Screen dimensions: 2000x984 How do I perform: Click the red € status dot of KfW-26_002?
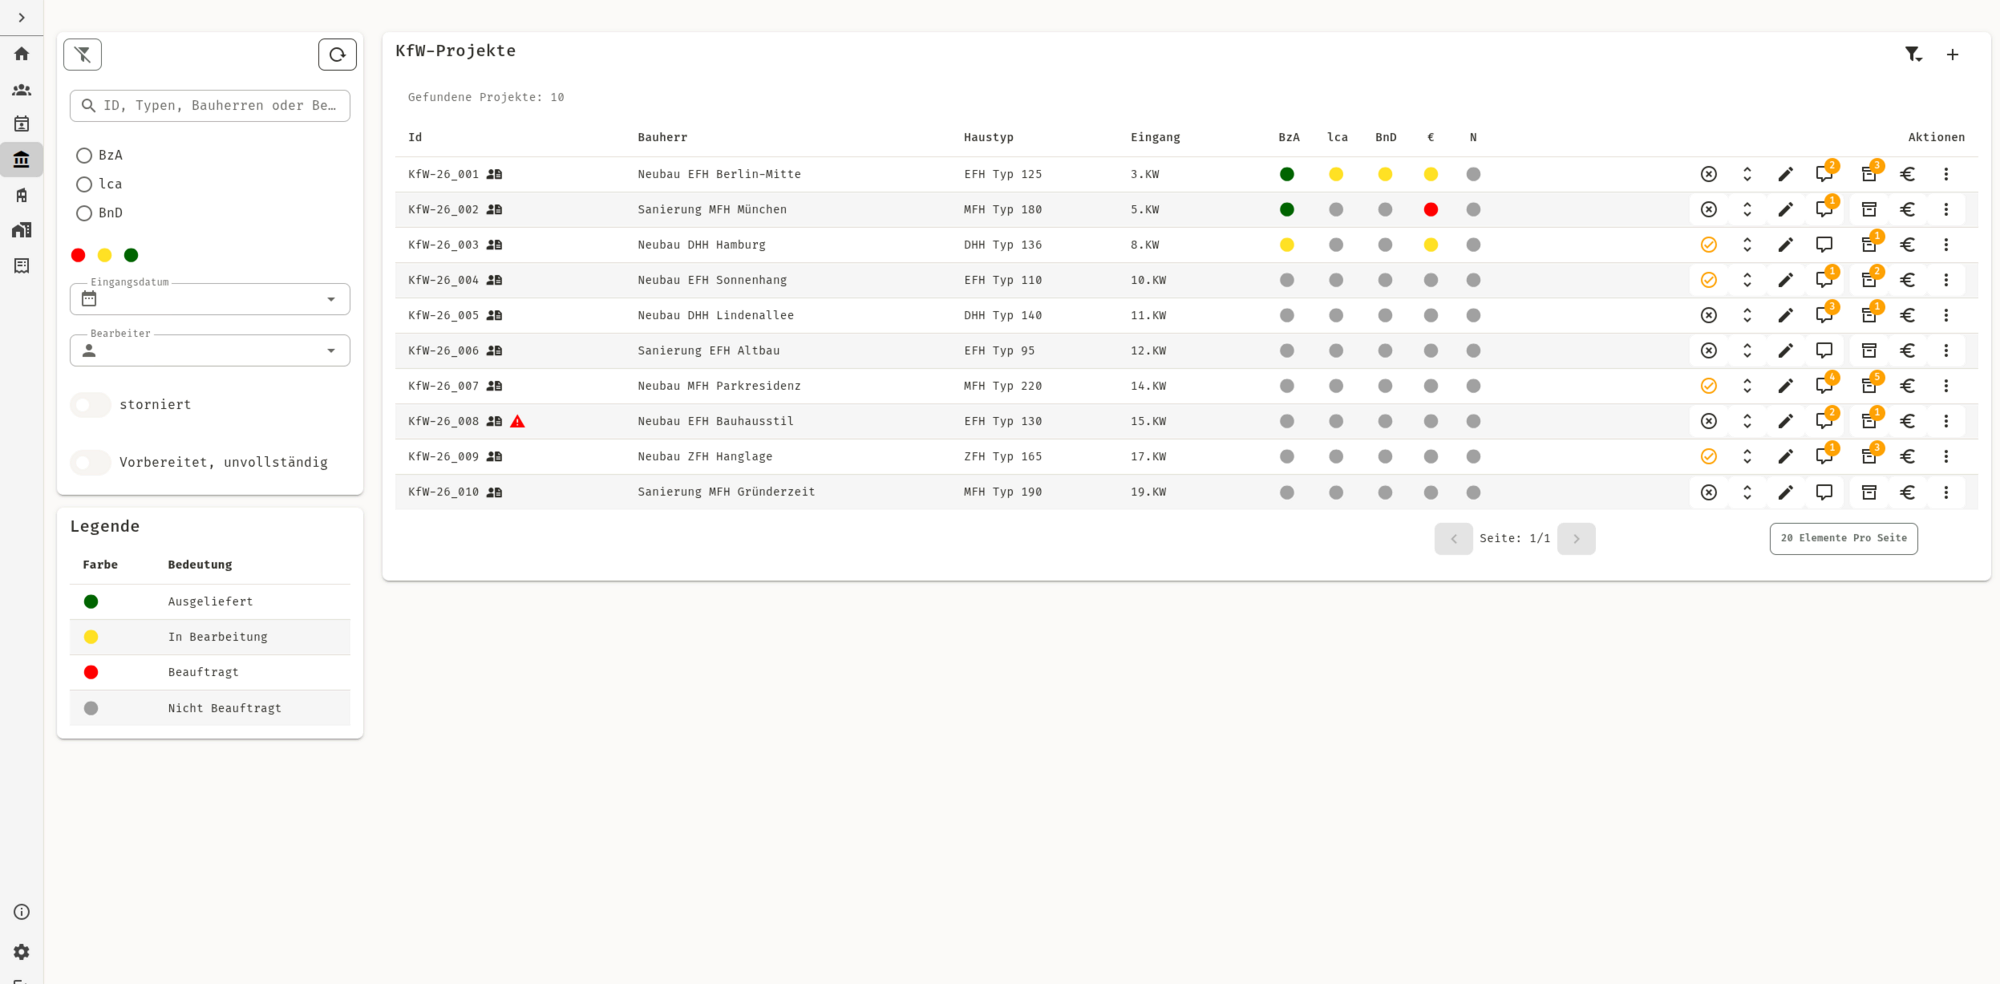point(1431,210)
